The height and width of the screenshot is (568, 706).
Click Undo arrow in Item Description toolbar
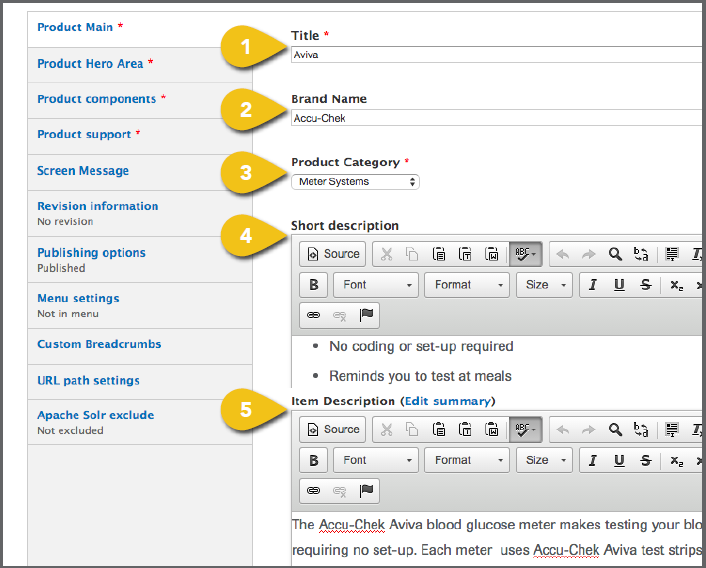(x=562, y=430)
